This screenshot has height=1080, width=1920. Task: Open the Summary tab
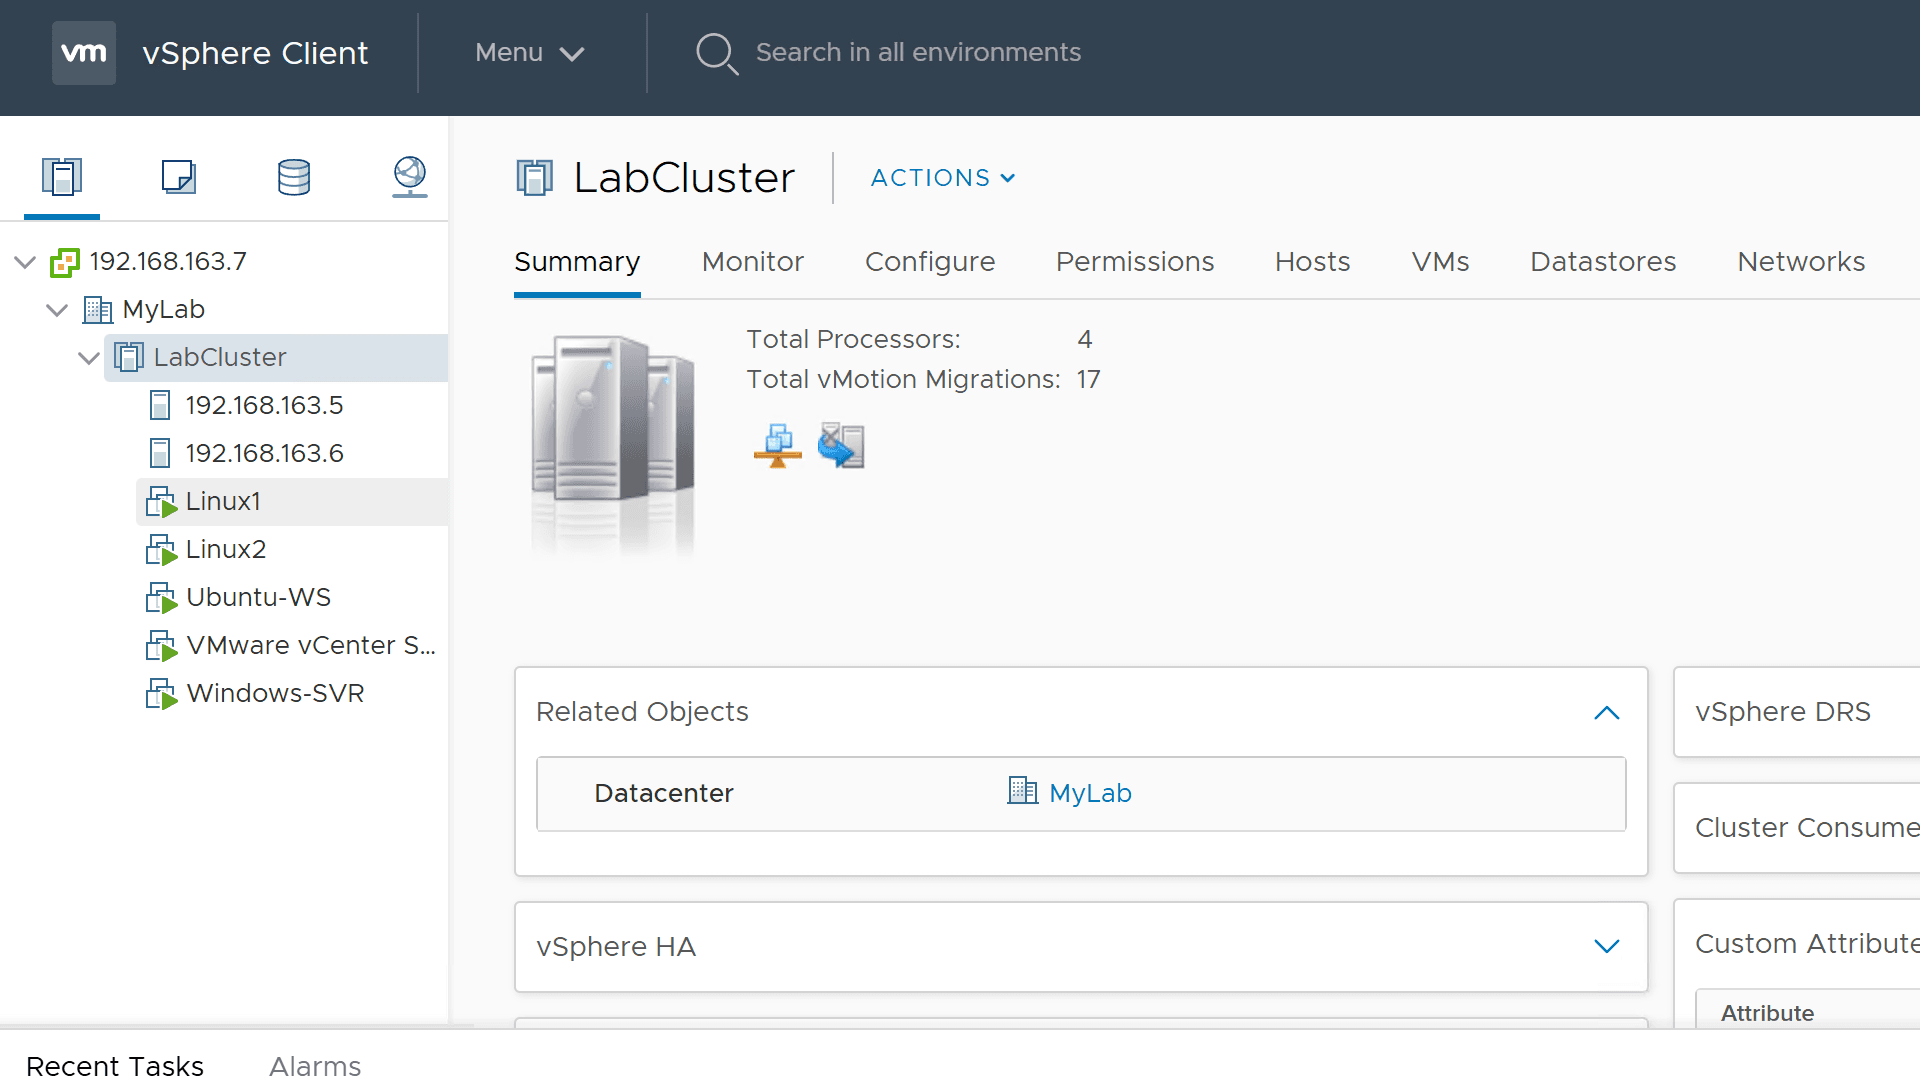[577, 262]
